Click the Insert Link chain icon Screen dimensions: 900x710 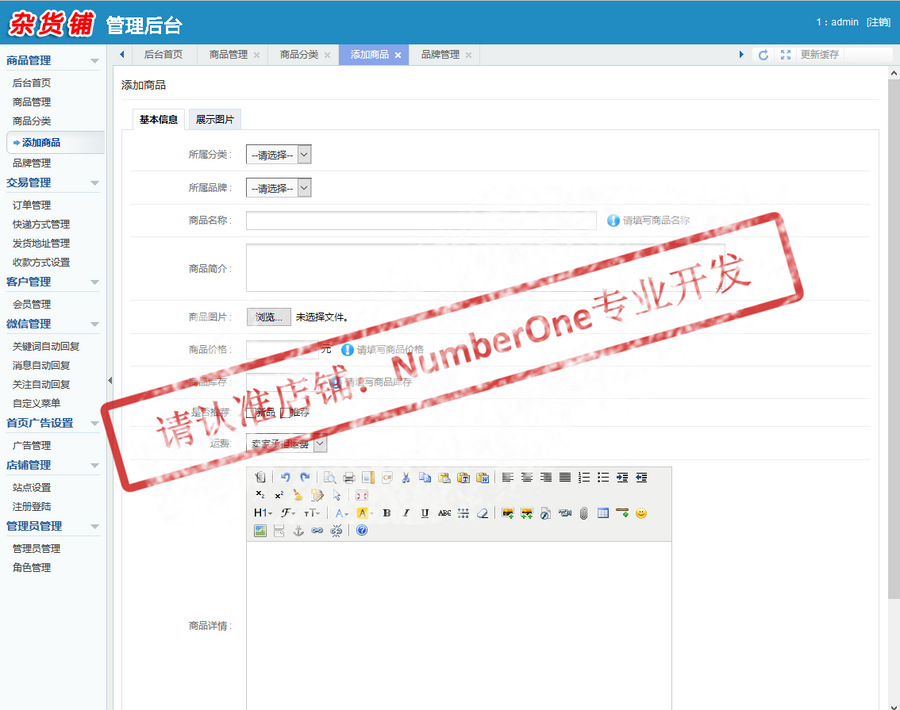click(x=314, y=530)
